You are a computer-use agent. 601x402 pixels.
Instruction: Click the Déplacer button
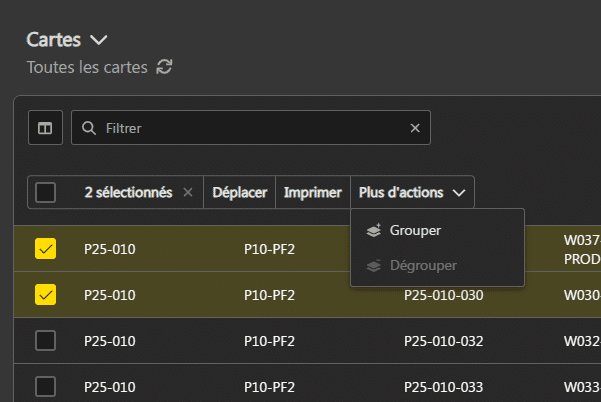pos(240,192)
